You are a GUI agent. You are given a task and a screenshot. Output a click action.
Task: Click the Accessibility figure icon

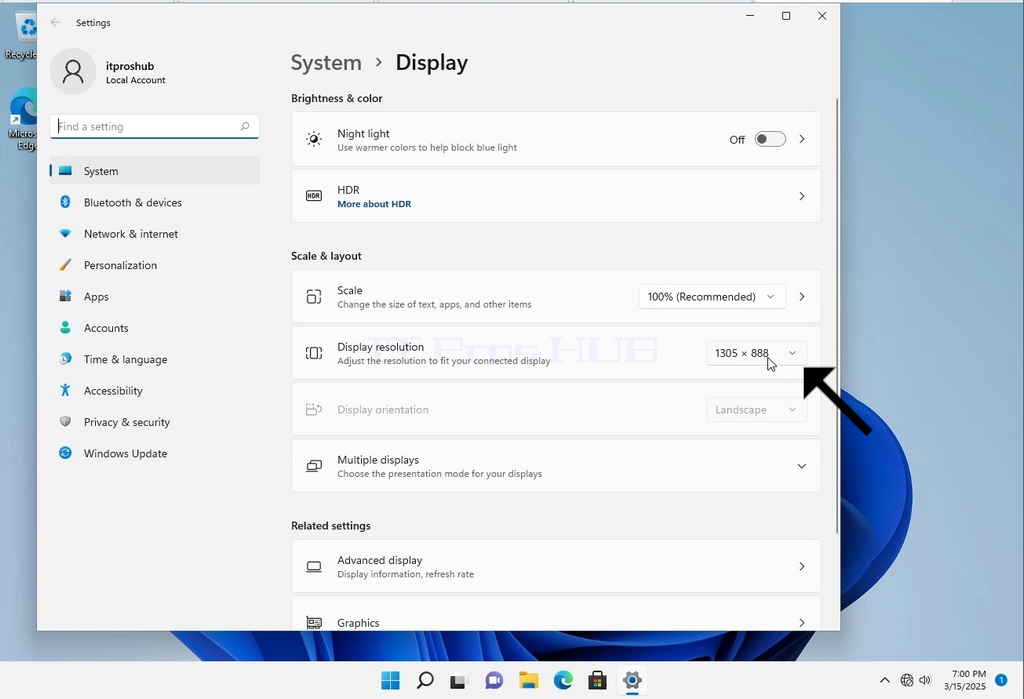(65, 391)
